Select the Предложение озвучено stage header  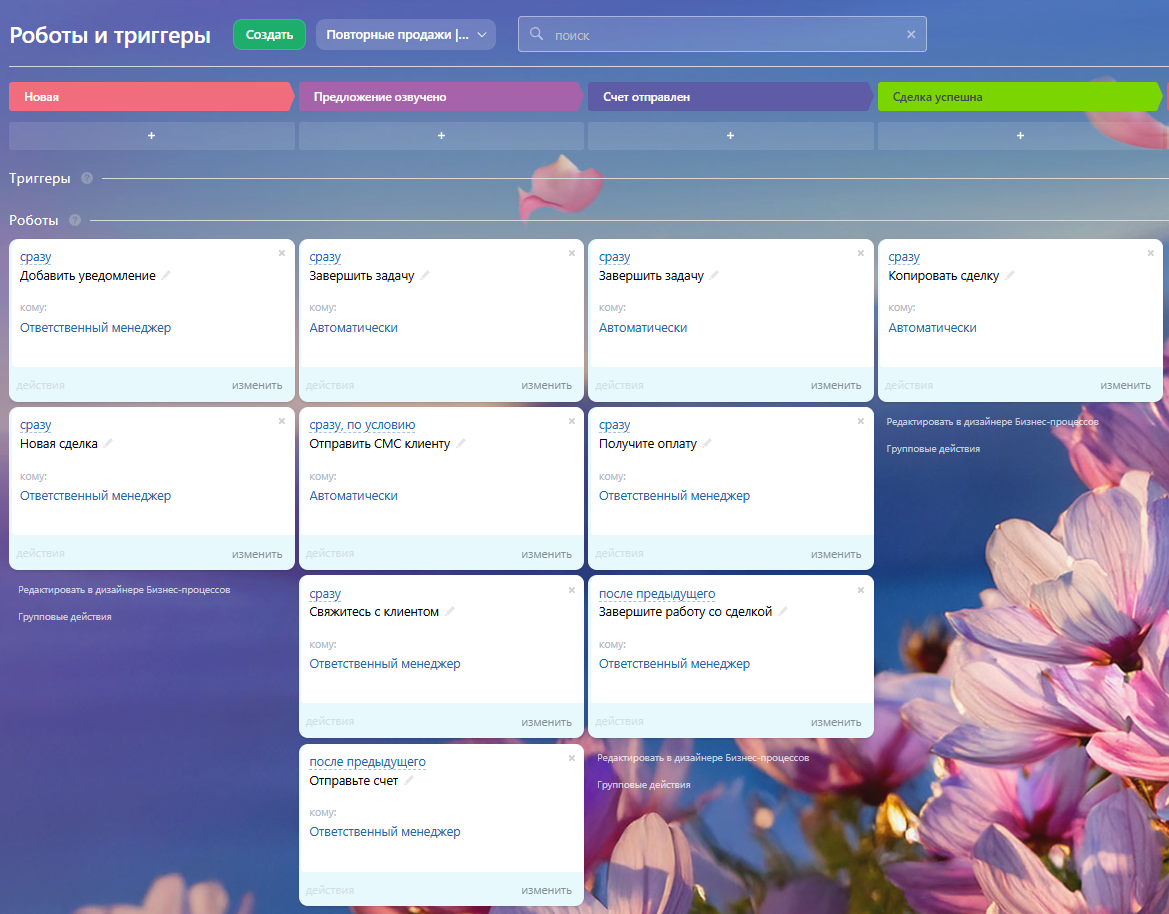(x=440, y=97)
